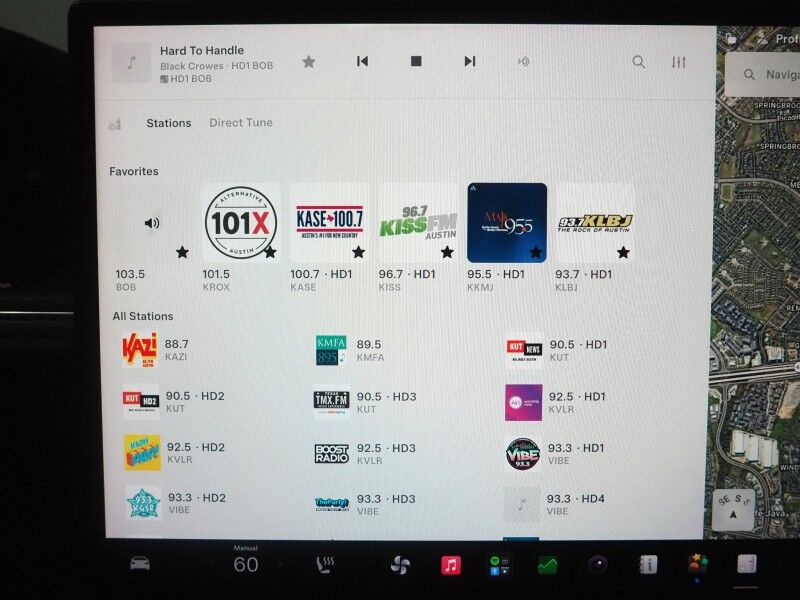The width and height of the screenshot is (800, 600).
Task: Raise cabin temperature with right arrow
Action: click(280, 564)
